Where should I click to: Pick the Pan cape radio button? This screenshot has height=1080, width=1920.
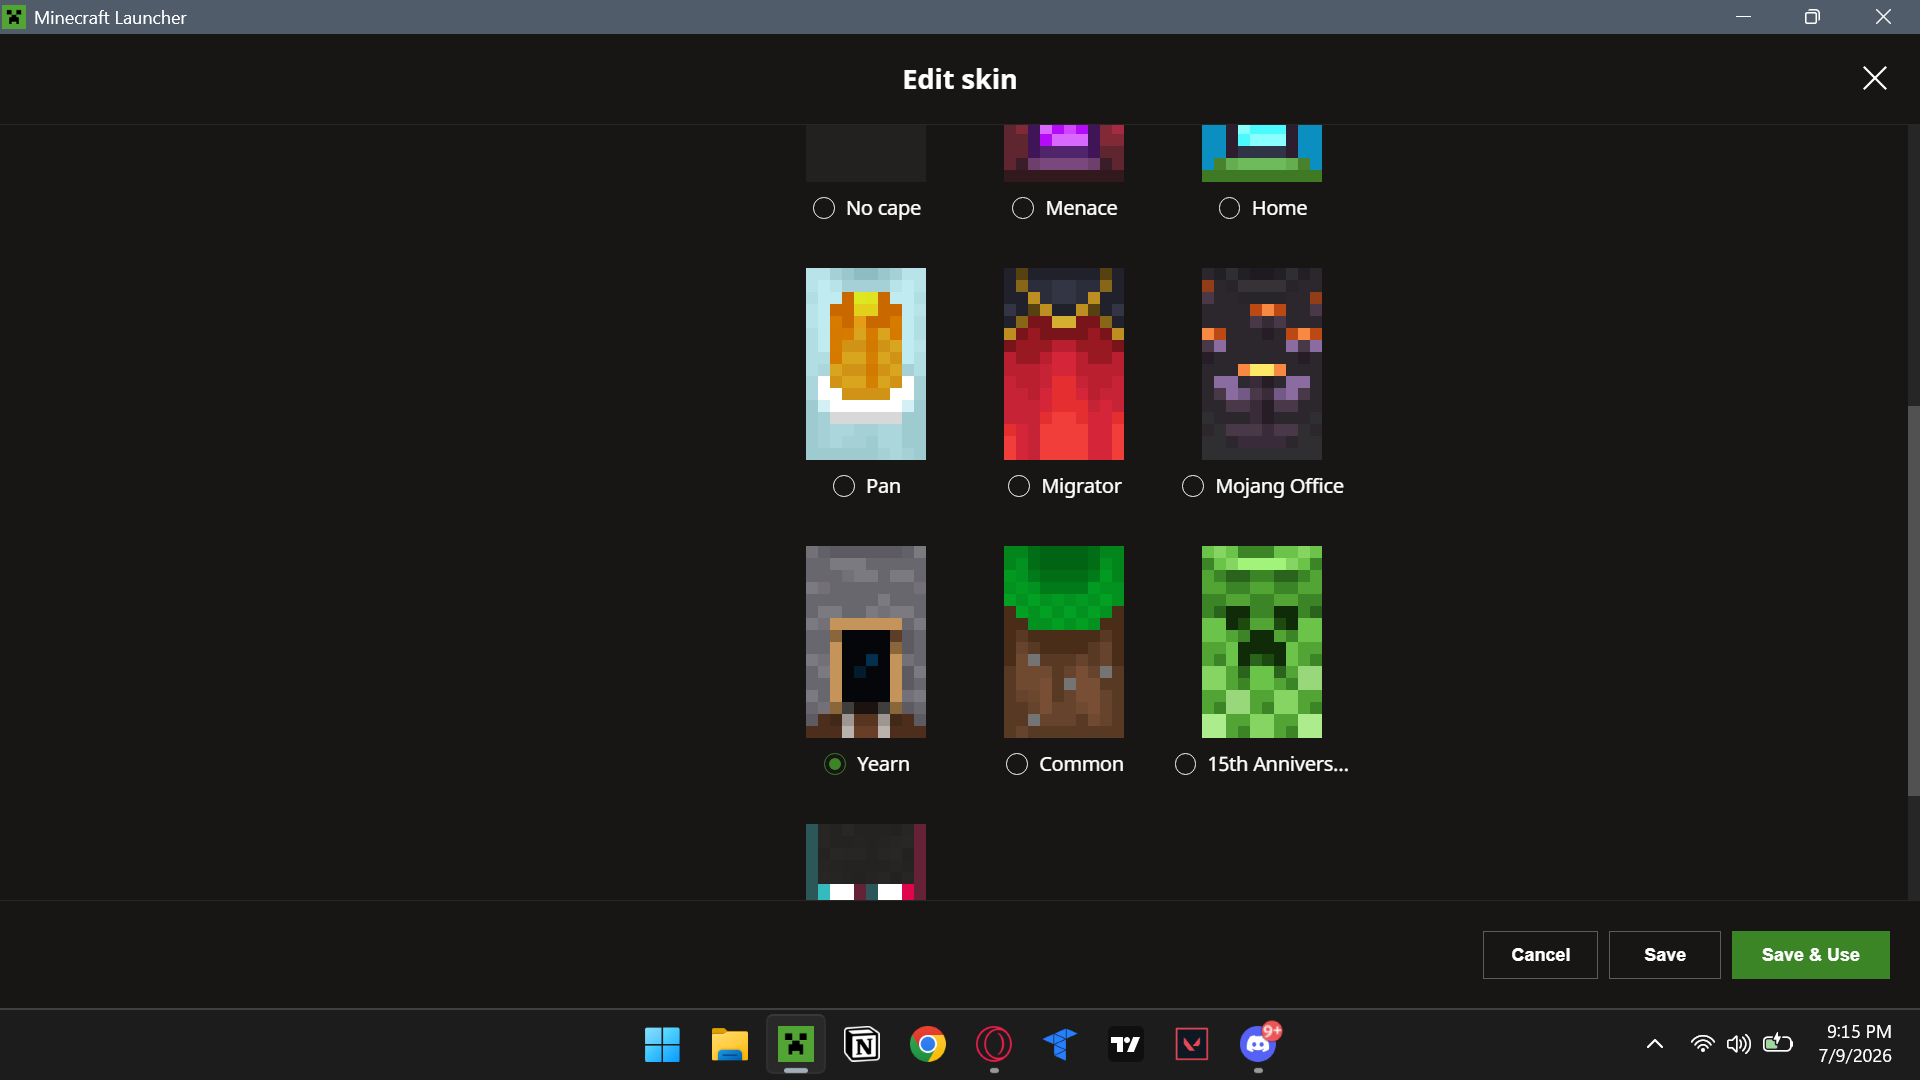point(843,486)
